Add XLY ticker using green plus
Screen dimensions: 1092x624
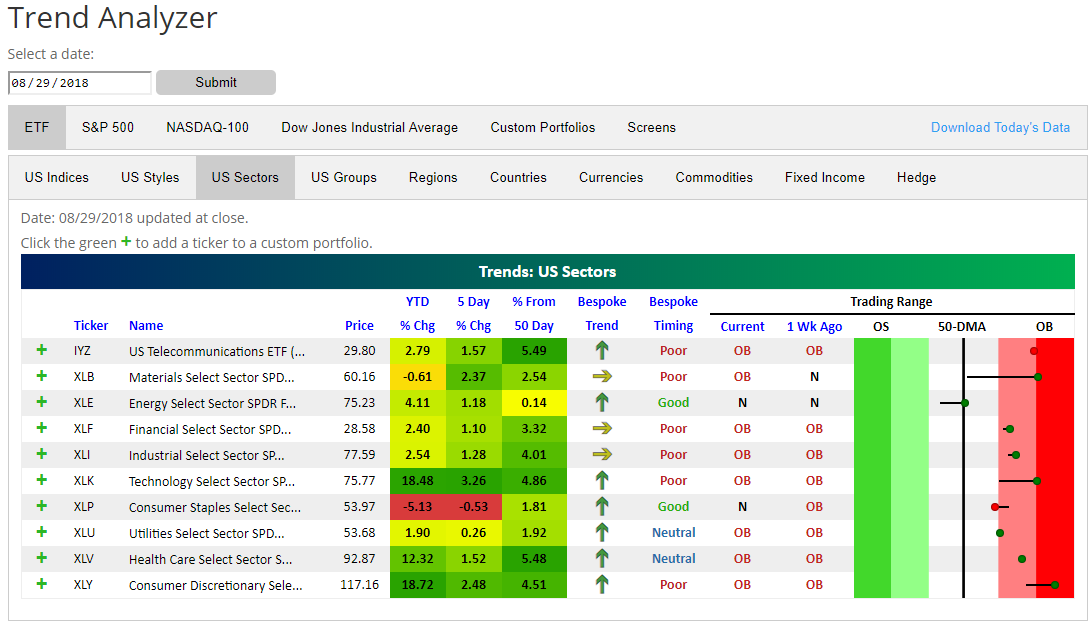coord(41,584)
